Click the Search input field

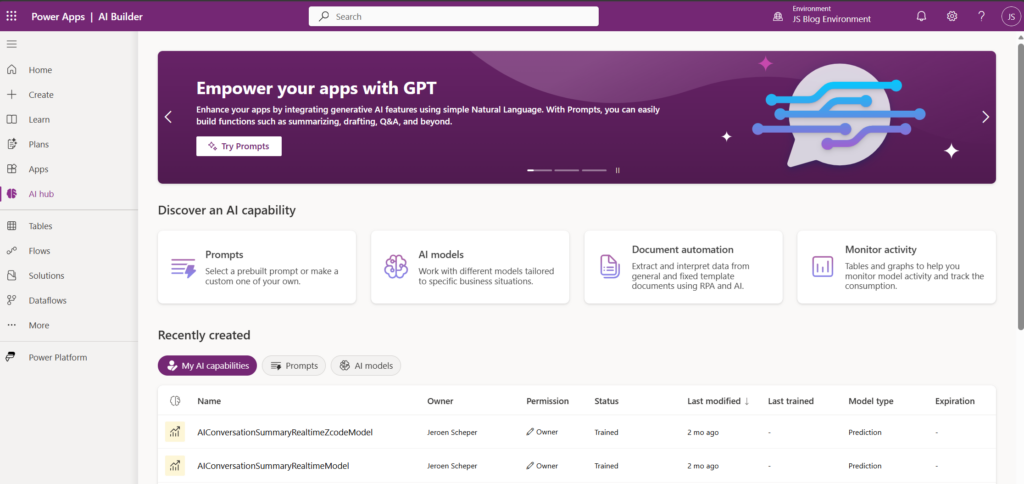point(453,16)
